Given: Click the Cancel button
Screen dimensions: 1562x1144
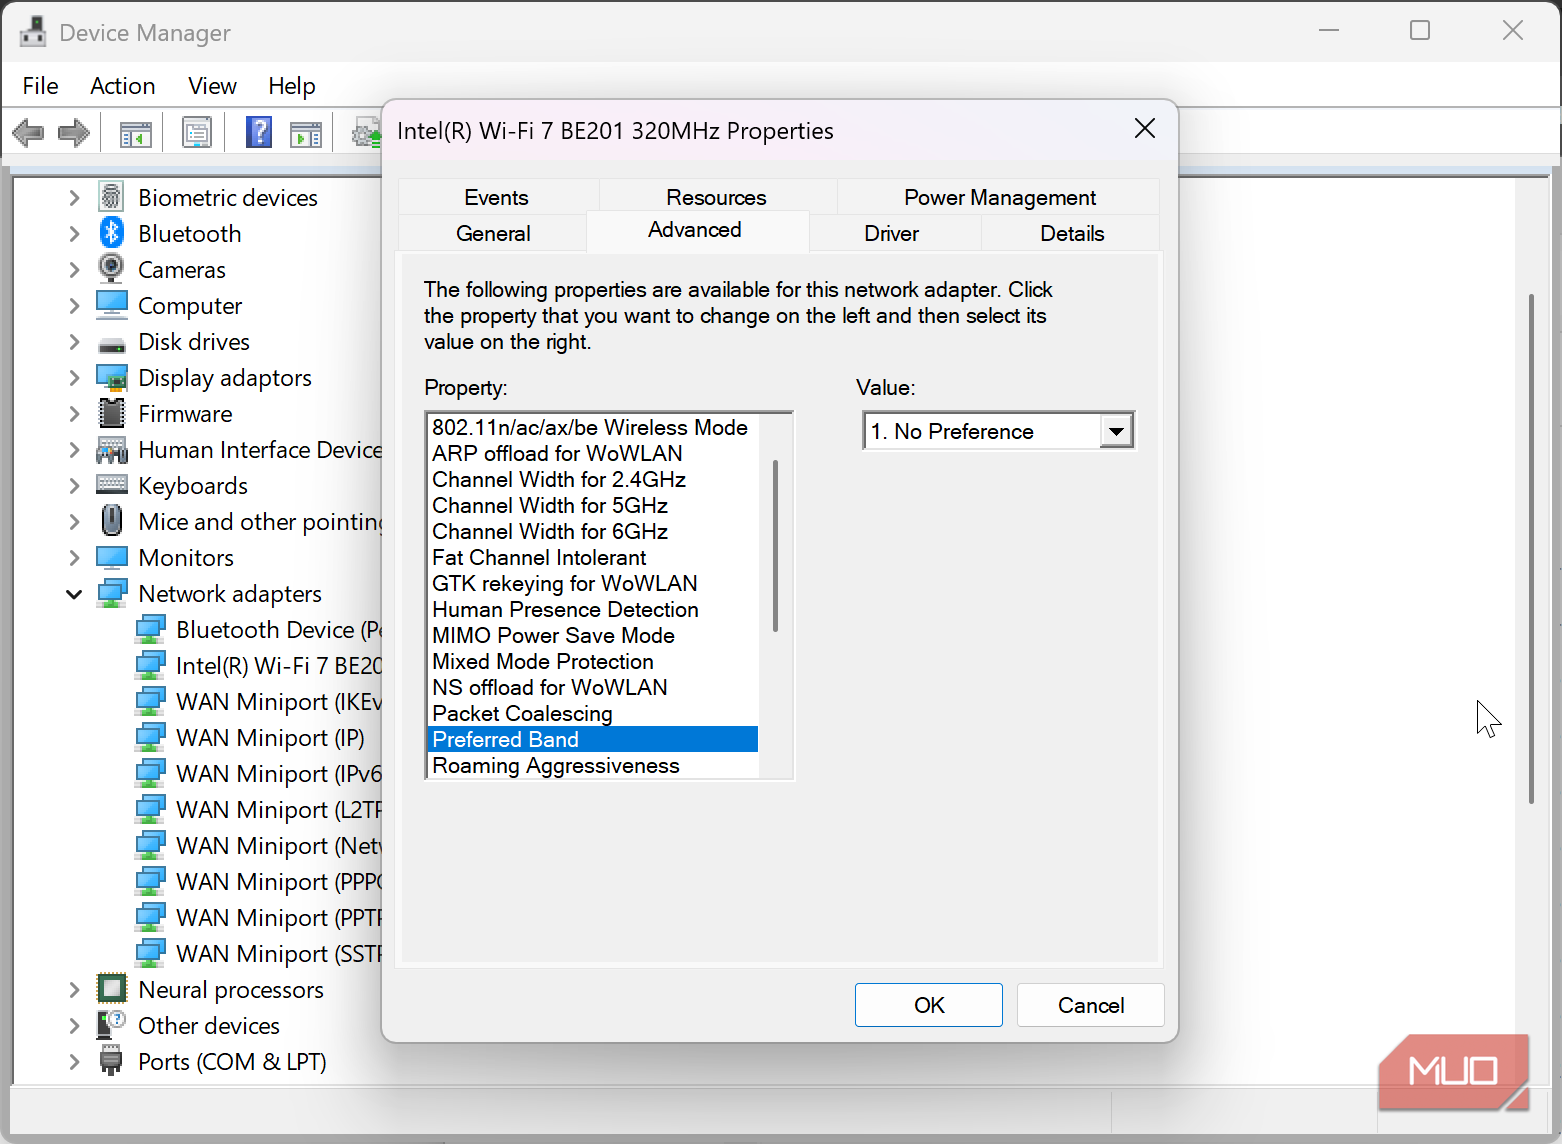Looking at the screenshot, I should (1091, 1005).
